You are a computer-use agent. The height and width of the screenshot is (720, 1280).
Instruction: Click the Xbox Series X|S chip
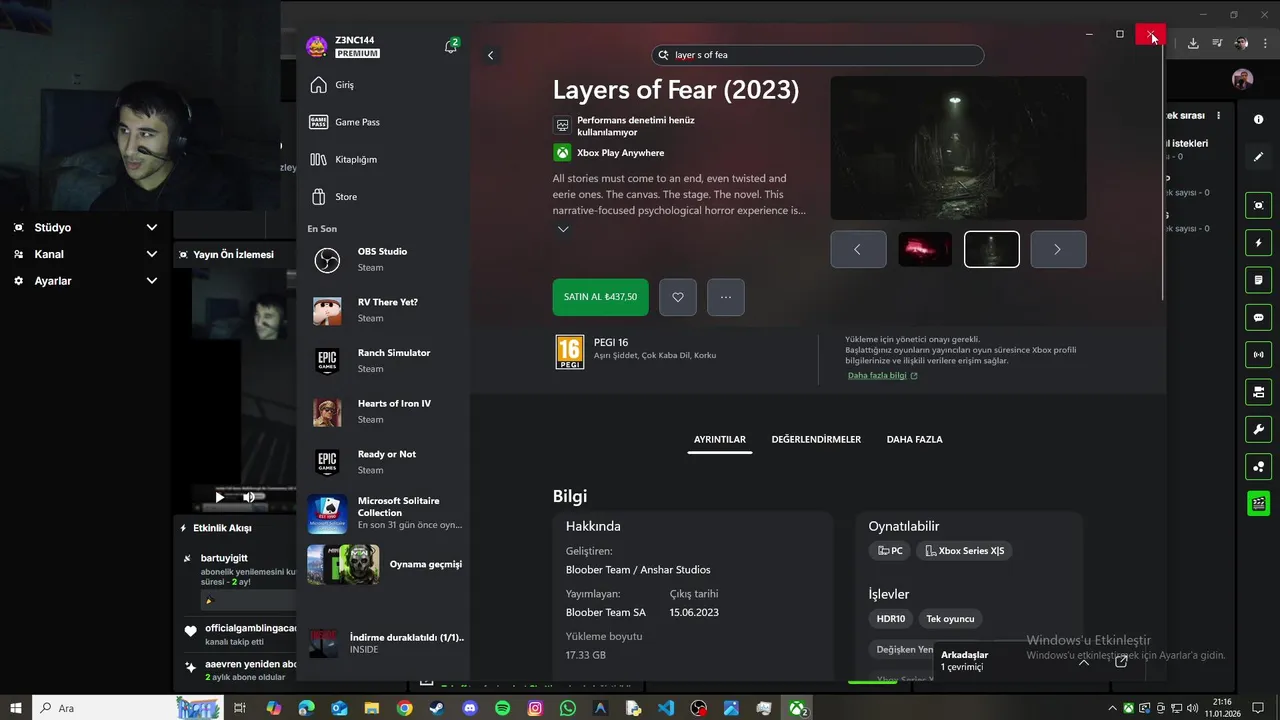click(965, 551)
